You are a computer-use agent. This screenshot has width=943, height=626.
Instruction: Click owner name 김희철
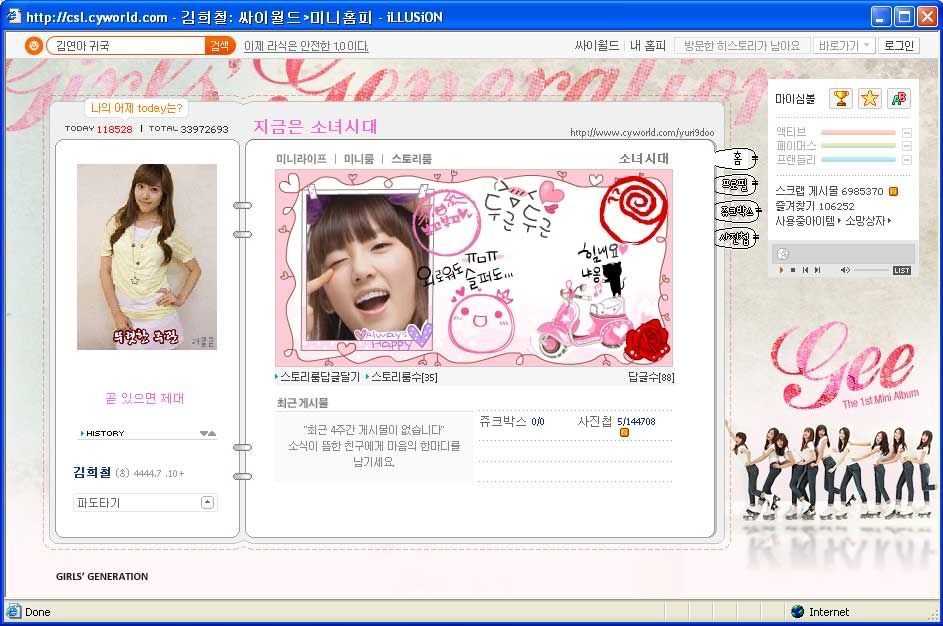pos(92,473)
